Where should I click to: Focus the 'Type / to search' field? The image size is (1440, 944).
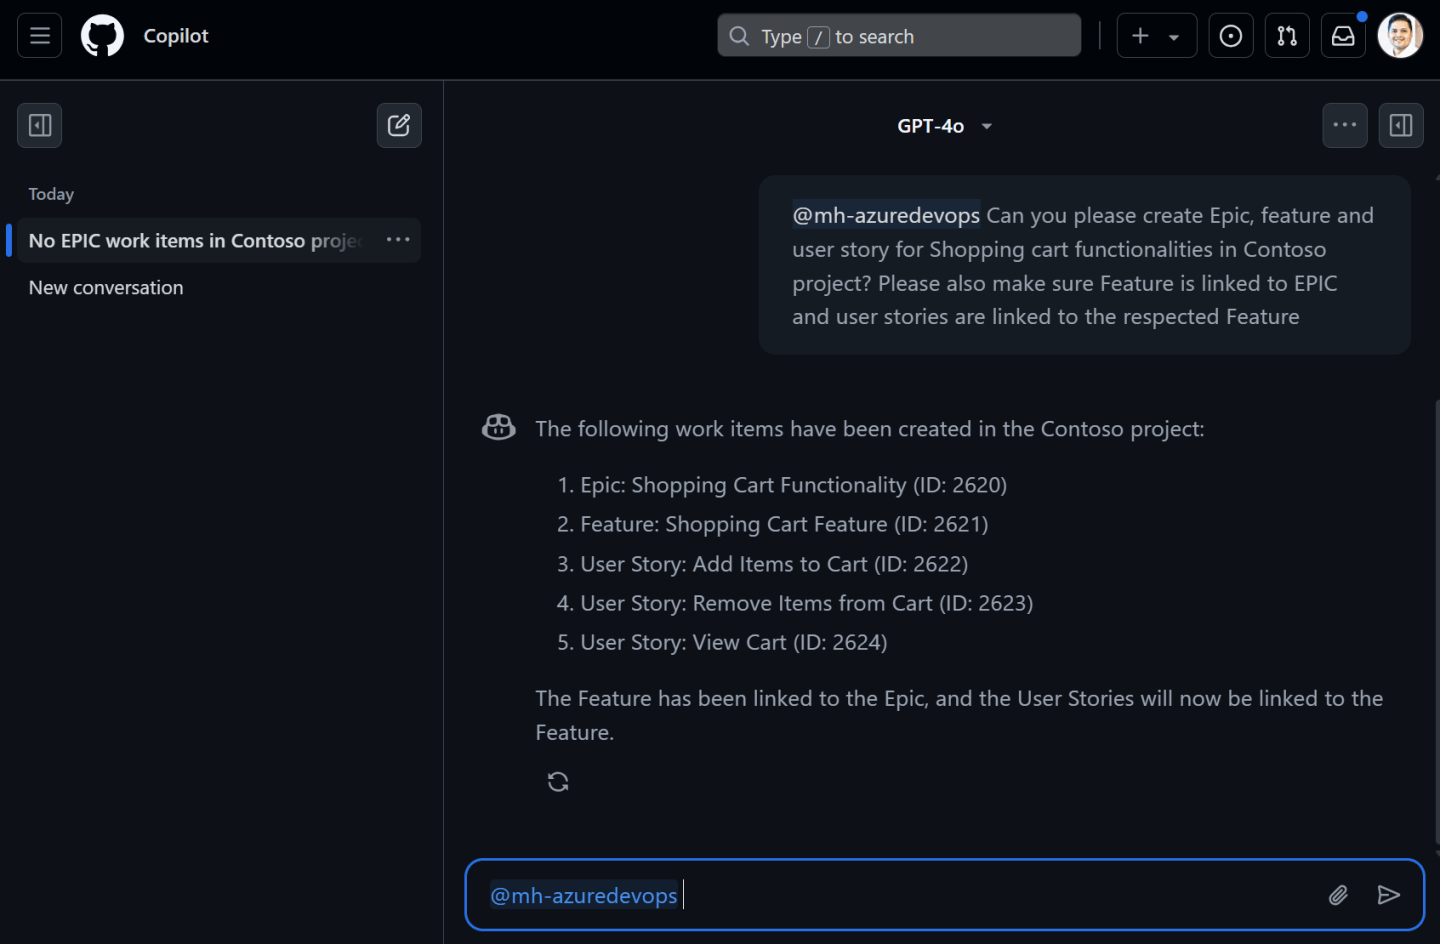point(899,36)
